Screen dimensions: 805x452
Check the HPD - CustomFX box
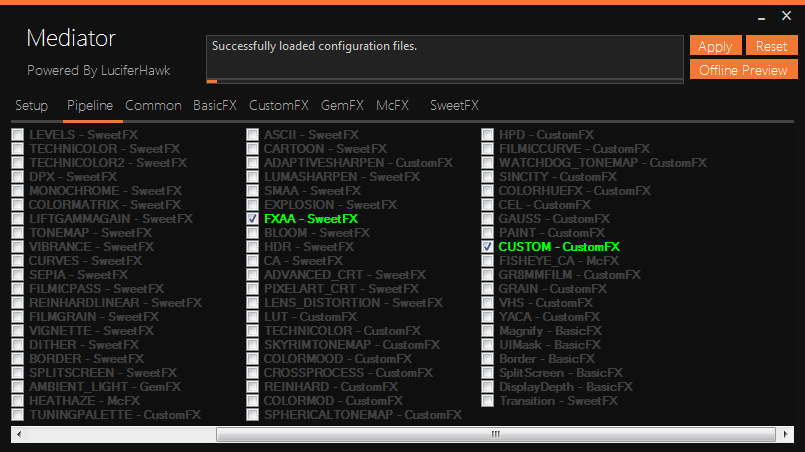(488, 135)
